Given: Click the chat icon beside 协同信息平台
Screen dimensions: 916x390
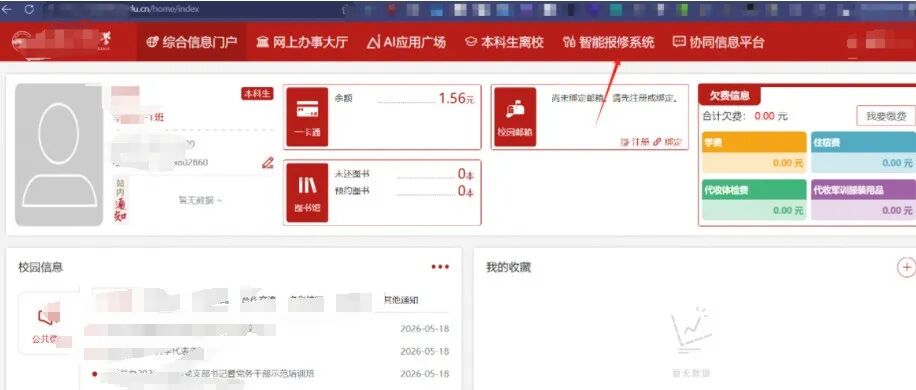Looking at the screenshot, I should coord(679,42).
